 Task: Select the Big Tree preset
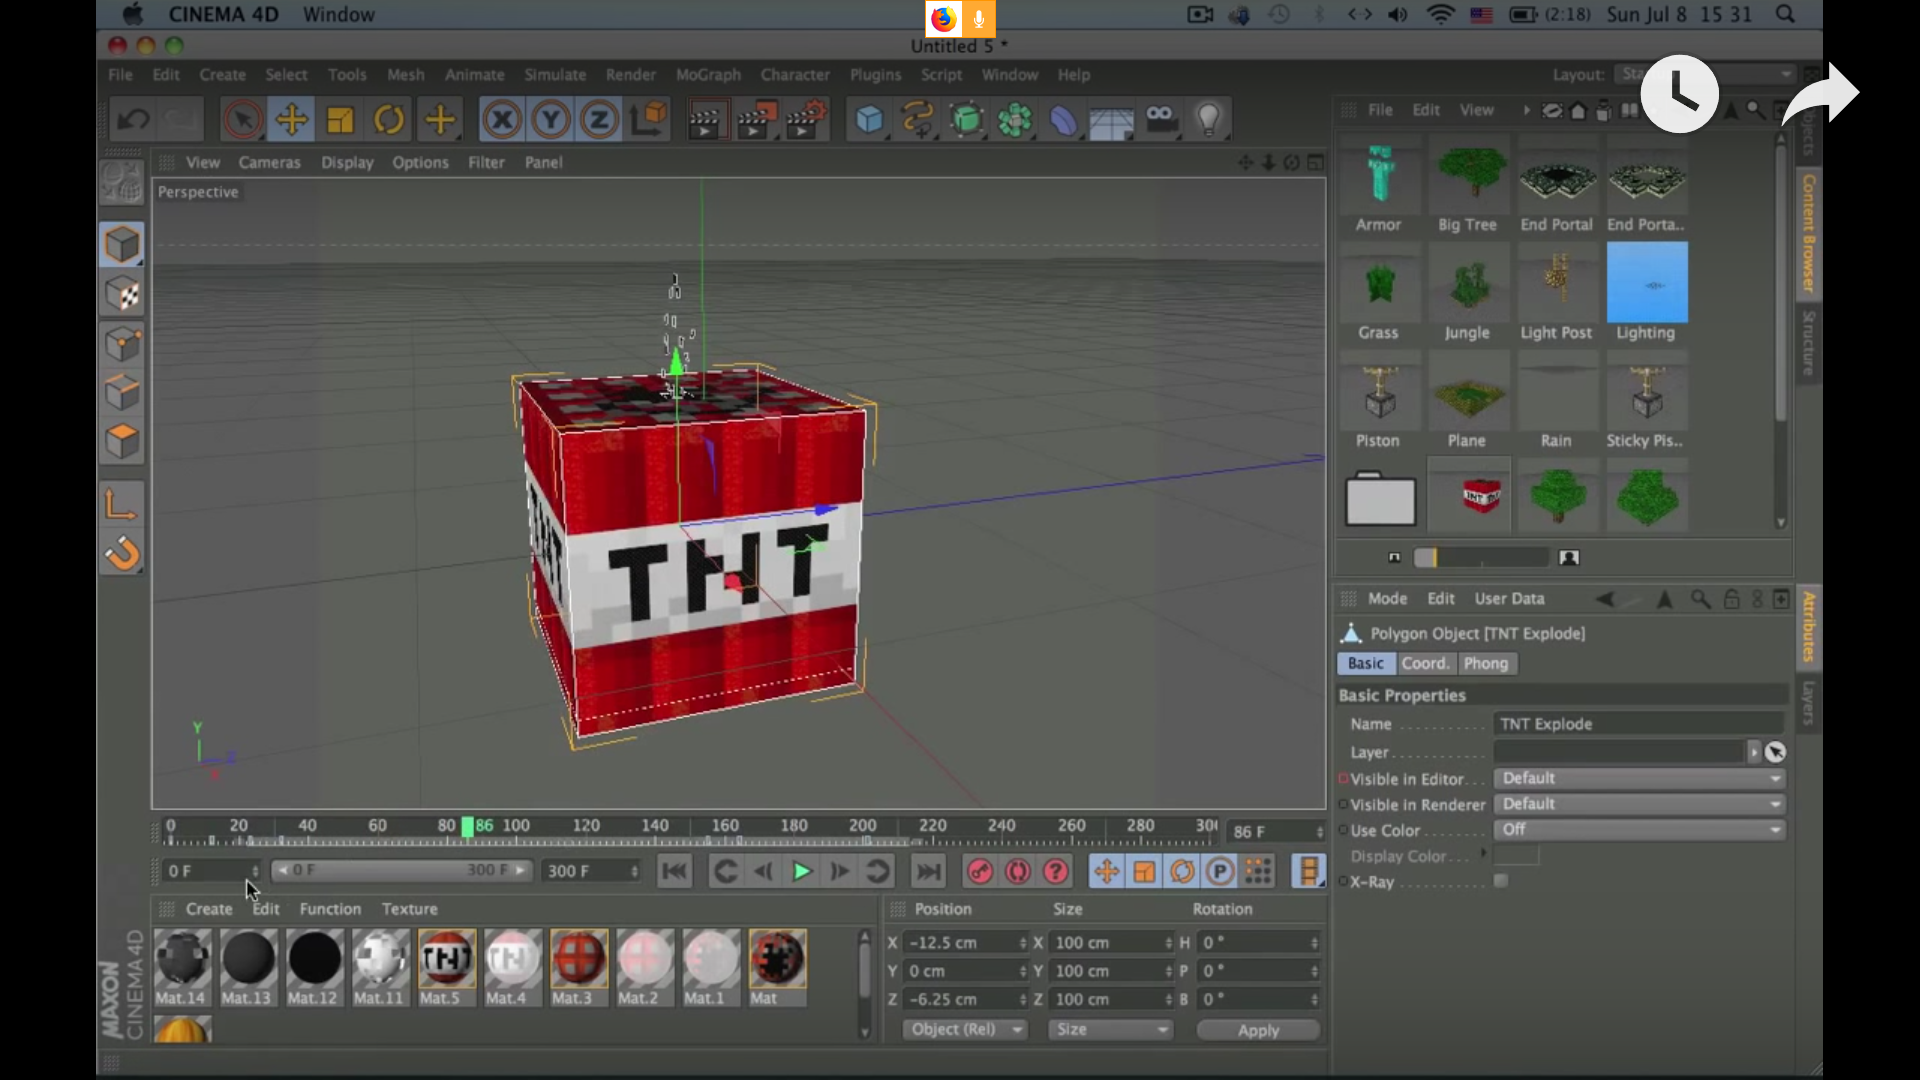click(1468, 183)
